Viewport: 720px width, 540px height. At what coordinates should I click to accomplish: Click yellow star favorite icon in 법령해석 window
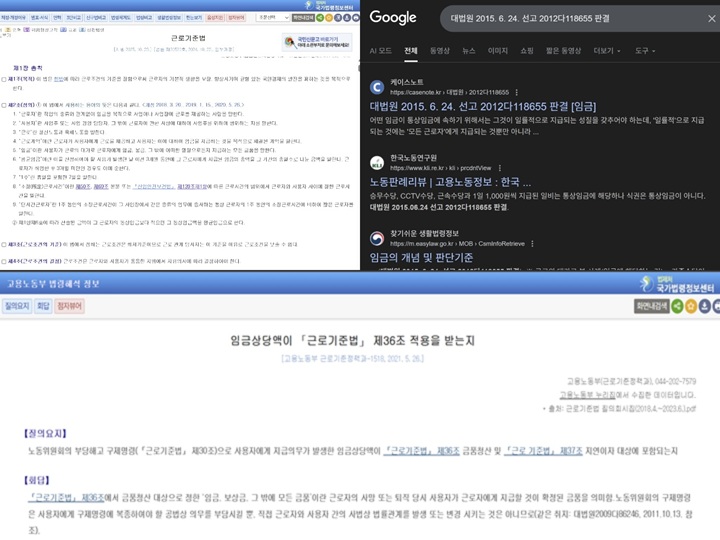(x=691, y=306)
